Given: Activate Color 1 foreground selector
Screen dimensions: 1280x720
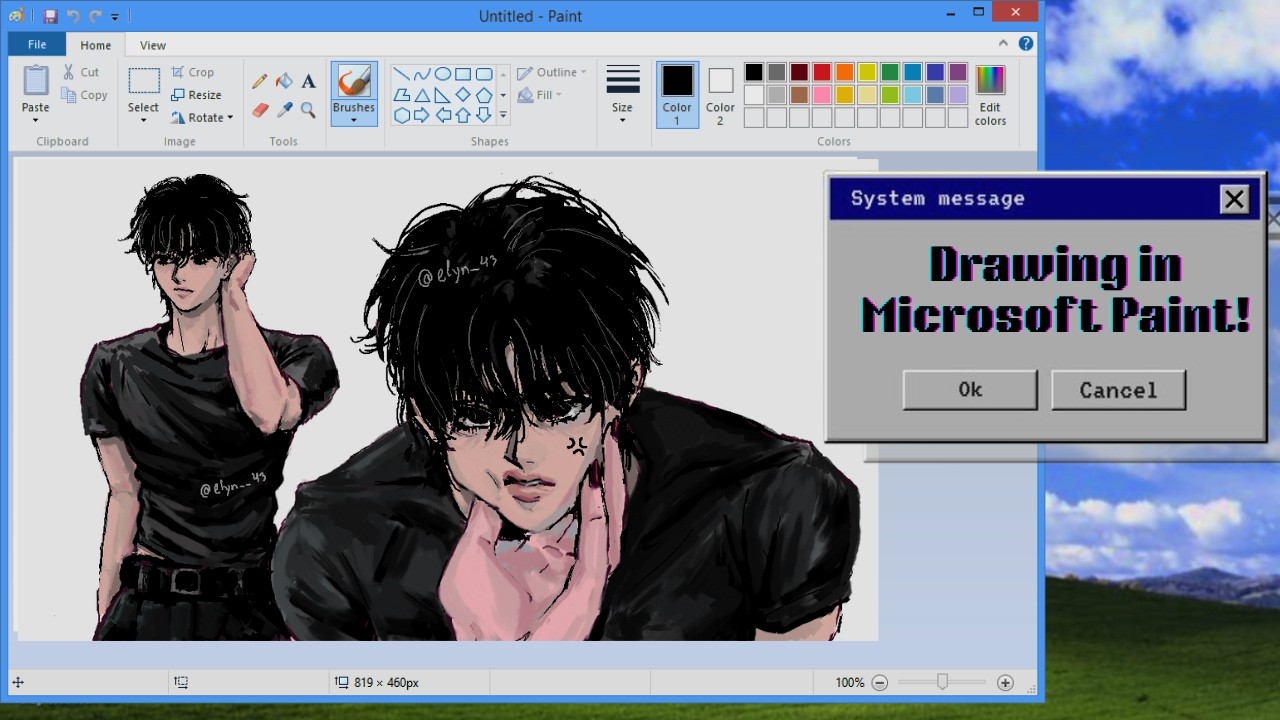Looking at the screenshot, I should [x=677, y=95].
